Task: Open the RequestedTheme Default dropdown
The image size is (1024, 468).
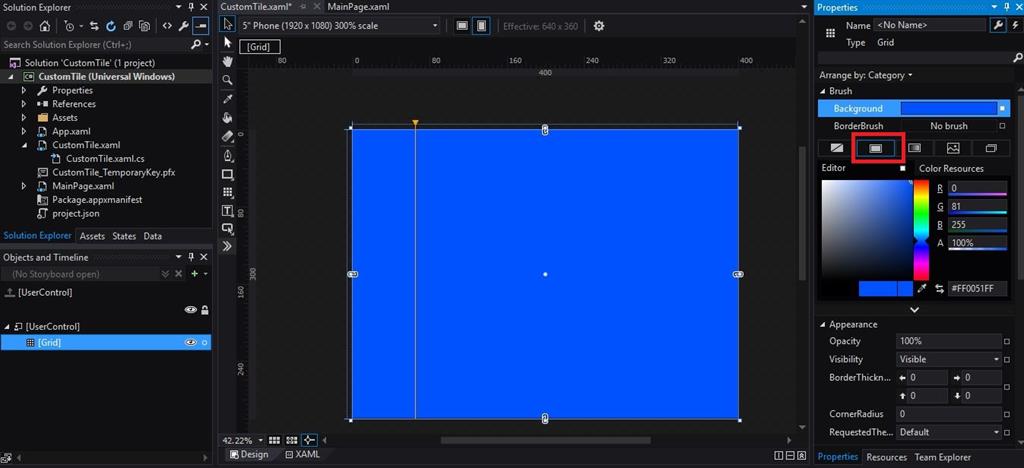Action: (949, 432)
